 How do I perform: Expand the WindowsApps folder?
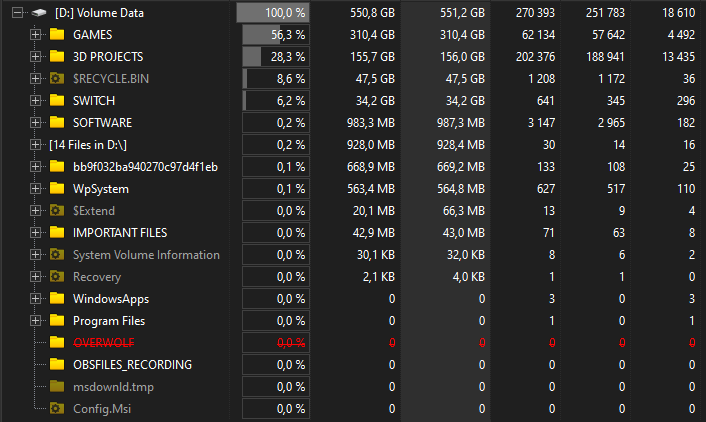(x=35, y=299)
